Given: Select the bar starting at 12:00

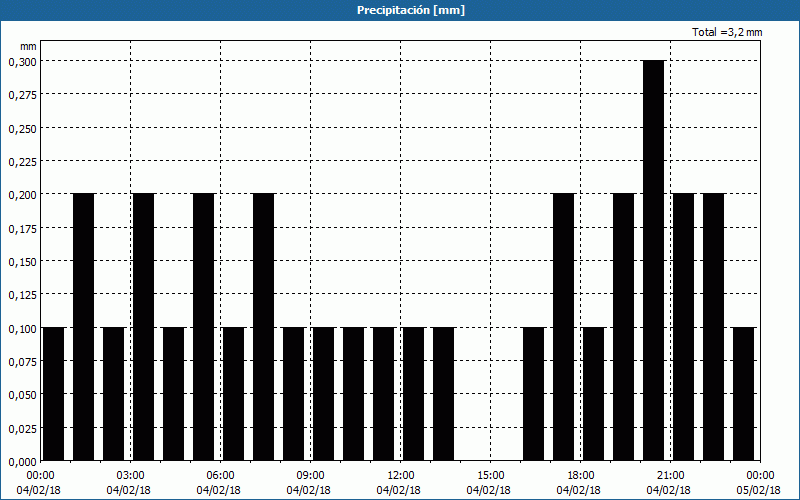Looking at the screenshot, I should [413, 394].
